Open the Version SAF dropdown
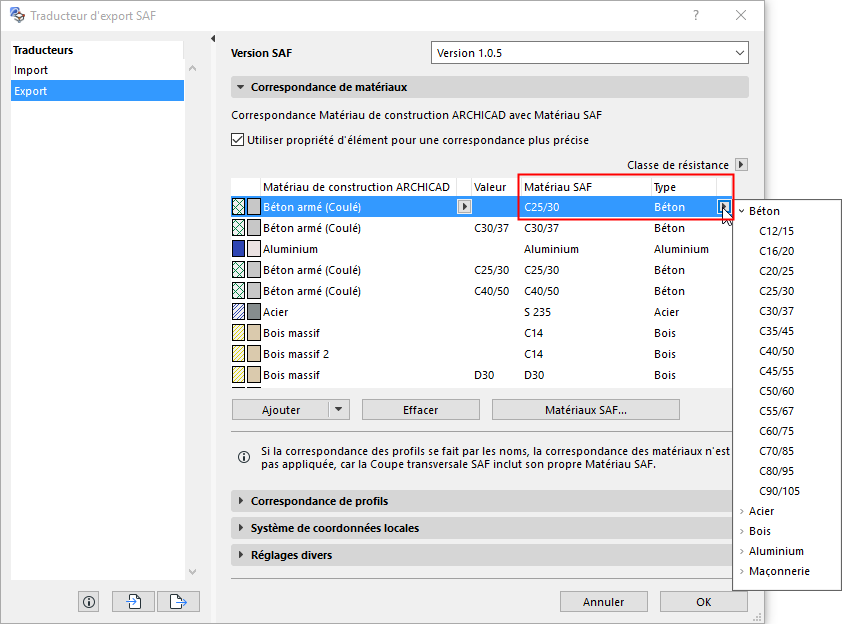Screen dimensions: 842x624 coord(590,53)
